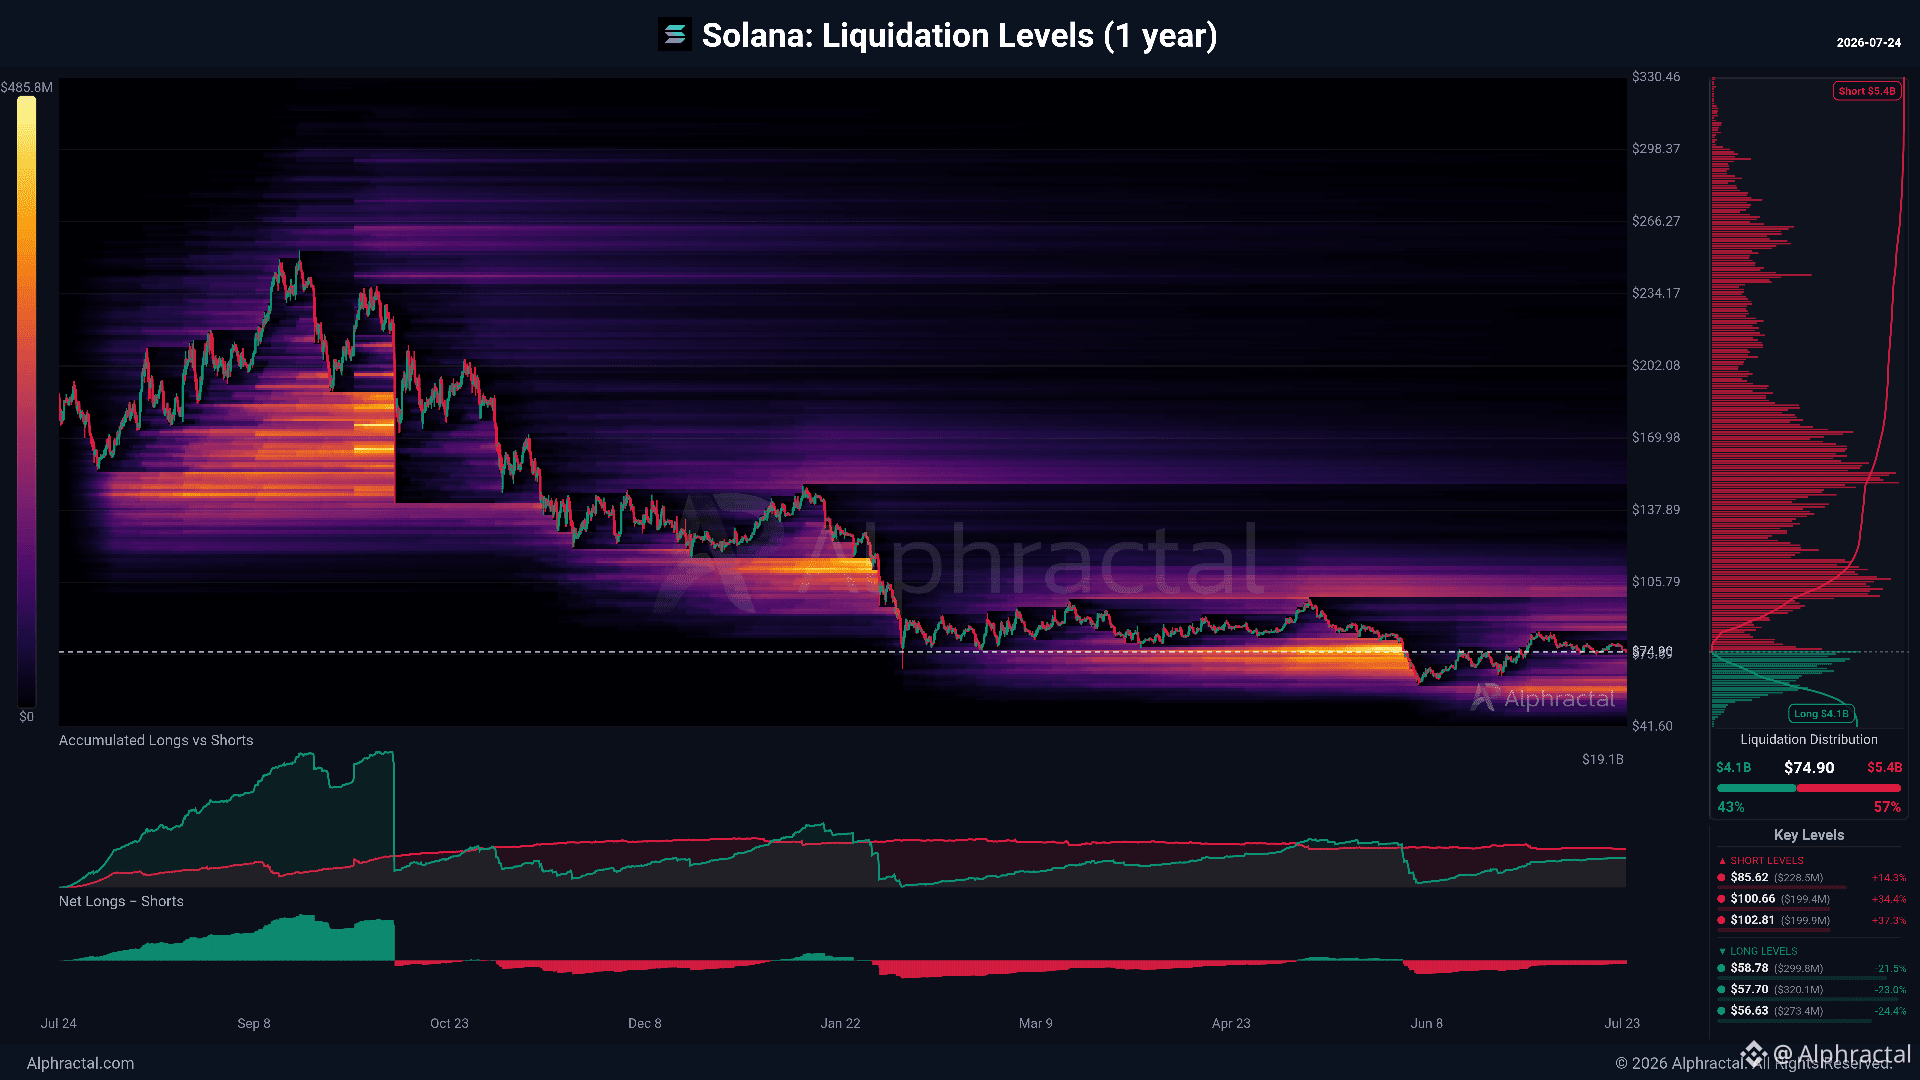Click the 2026-07-24 date stamp

pos(1869,43)
